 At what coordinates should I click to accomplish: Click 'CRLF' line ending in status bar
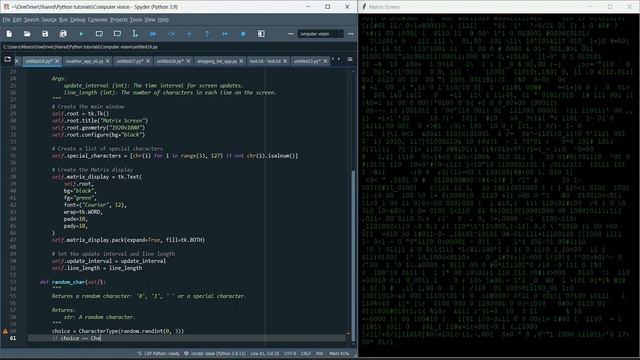(x=306, y=353)
